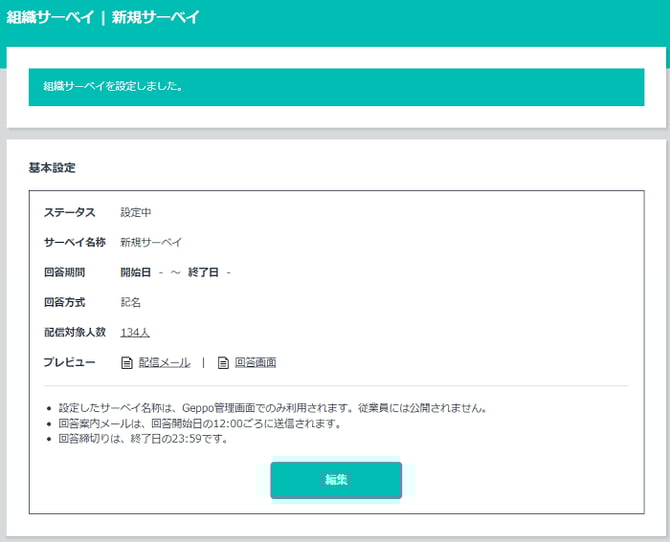Click the 終了日 text
The width and height of the screenshot is (670, 542).
click(203, 272)
